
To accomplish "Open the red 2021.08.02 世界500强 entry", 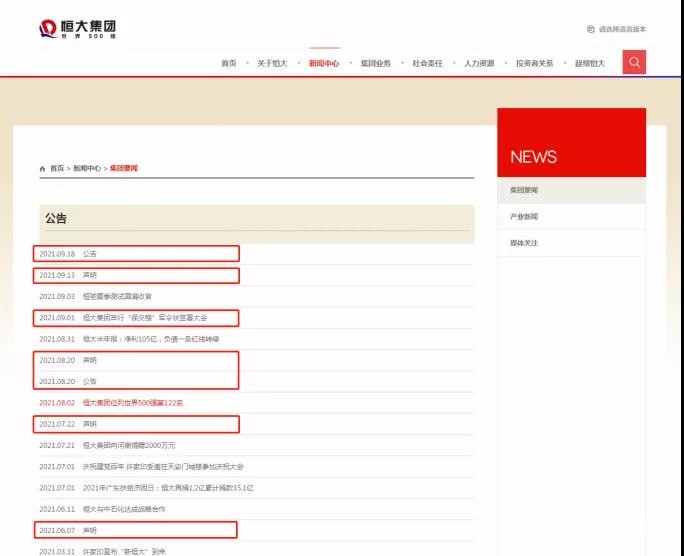I will click(x=111, y=403).
